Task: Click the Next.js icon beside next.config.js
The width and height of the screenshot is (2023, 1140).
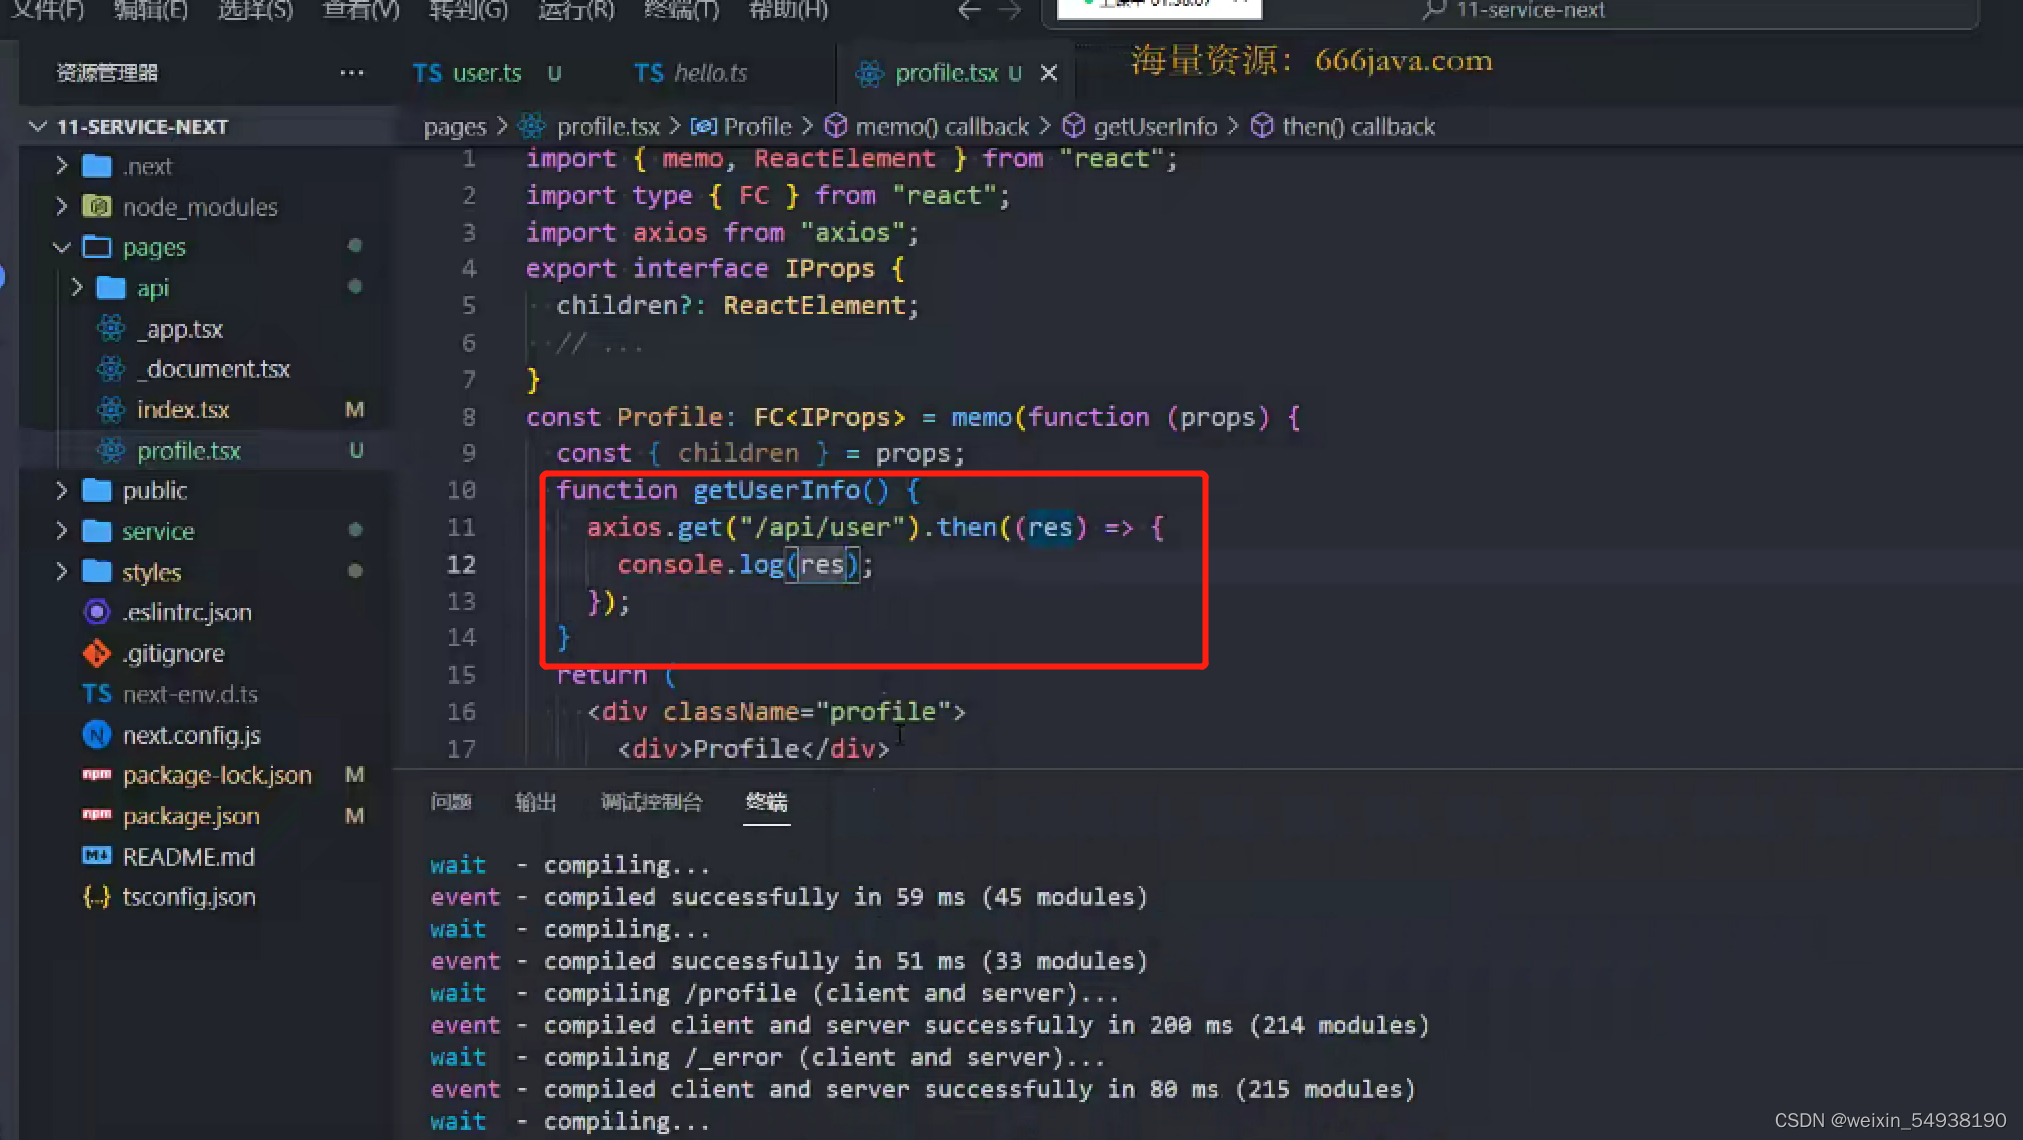Action: click(97, 735)
